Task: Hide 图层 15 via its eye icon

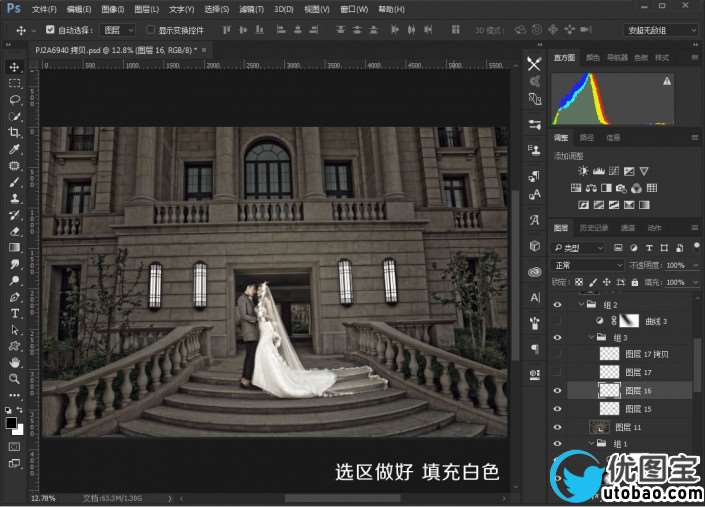Action: tap(558, 409)
